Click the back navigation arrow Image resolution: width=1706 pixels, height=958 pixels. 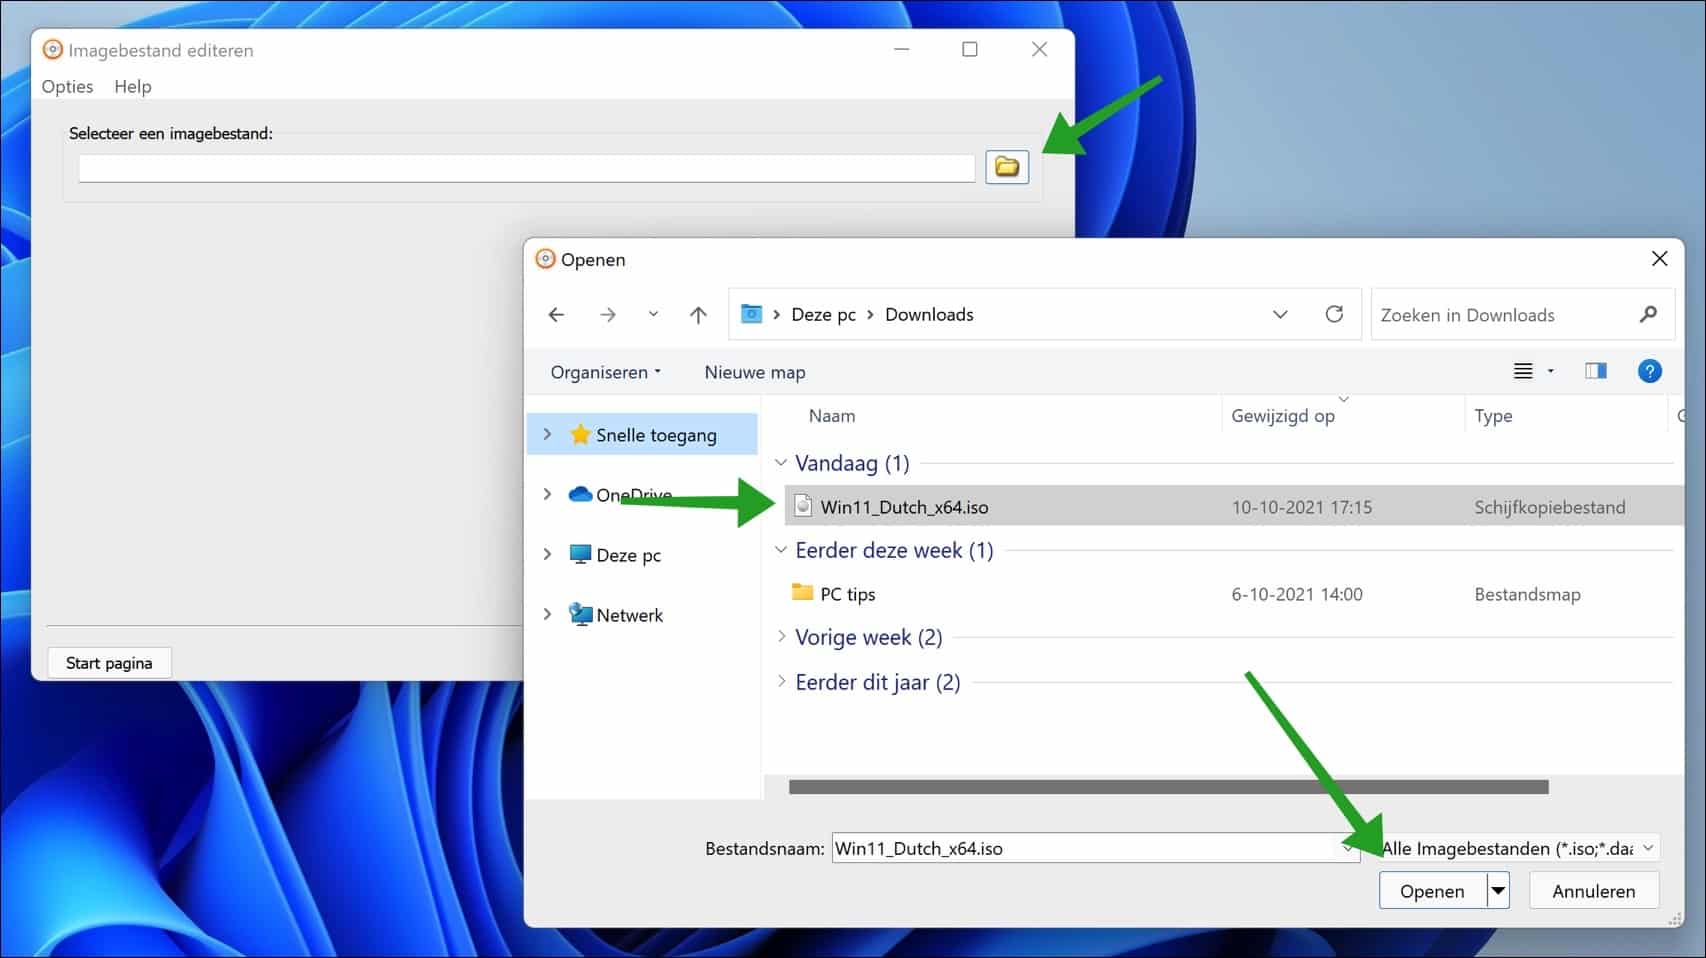point(556,314)
